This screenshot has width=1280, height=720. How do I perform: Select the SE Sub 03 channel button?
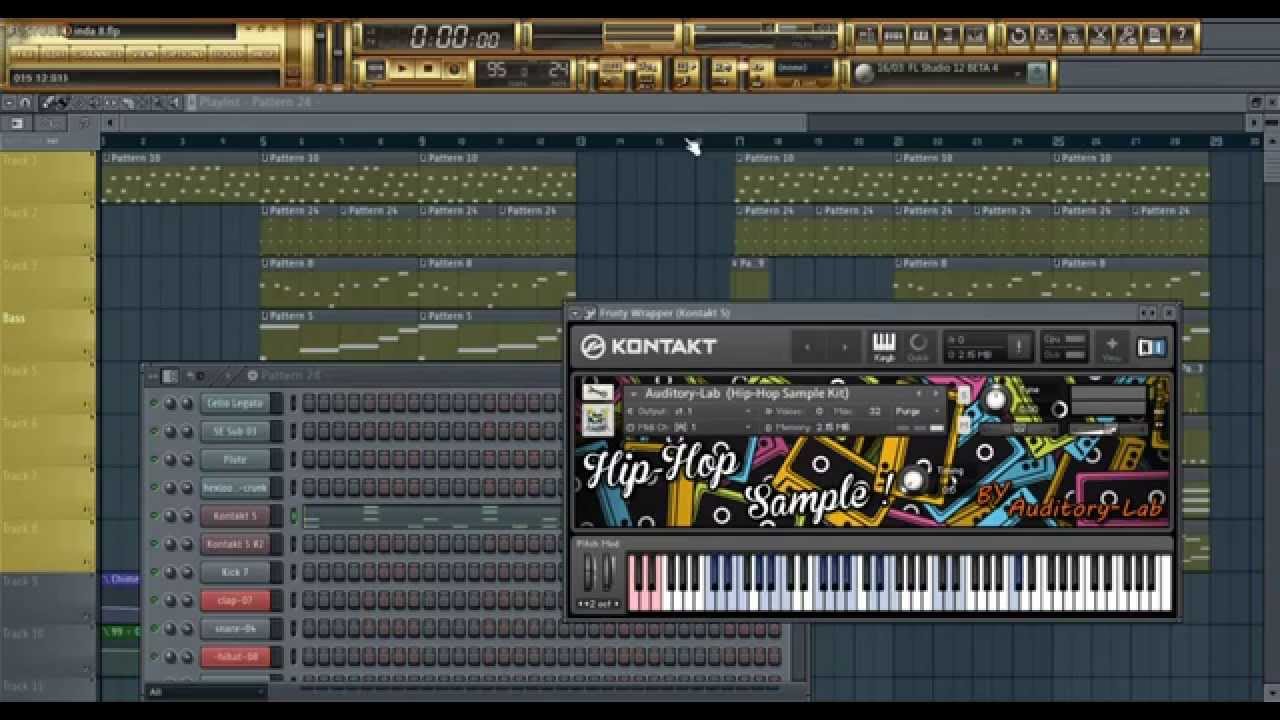[235, 431]
